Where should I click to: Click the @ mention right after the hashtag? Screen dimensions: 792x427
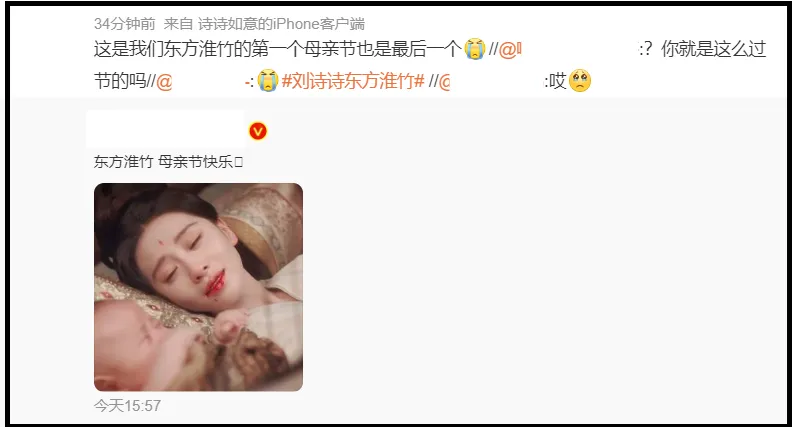click(x=444, y=81)
